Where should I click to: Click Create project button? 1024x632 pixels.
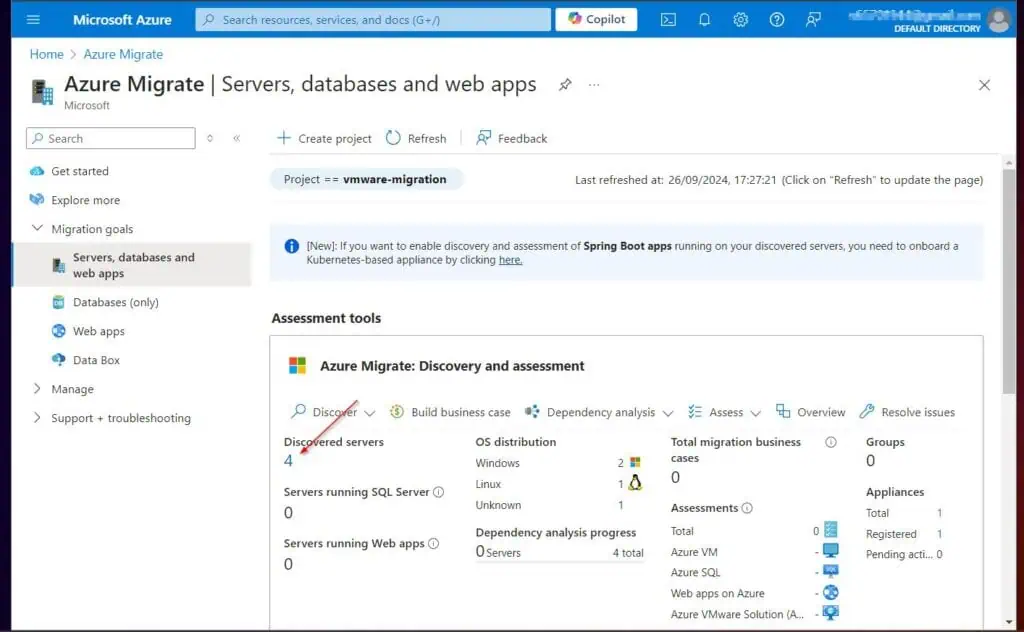[x=325, y=138]
